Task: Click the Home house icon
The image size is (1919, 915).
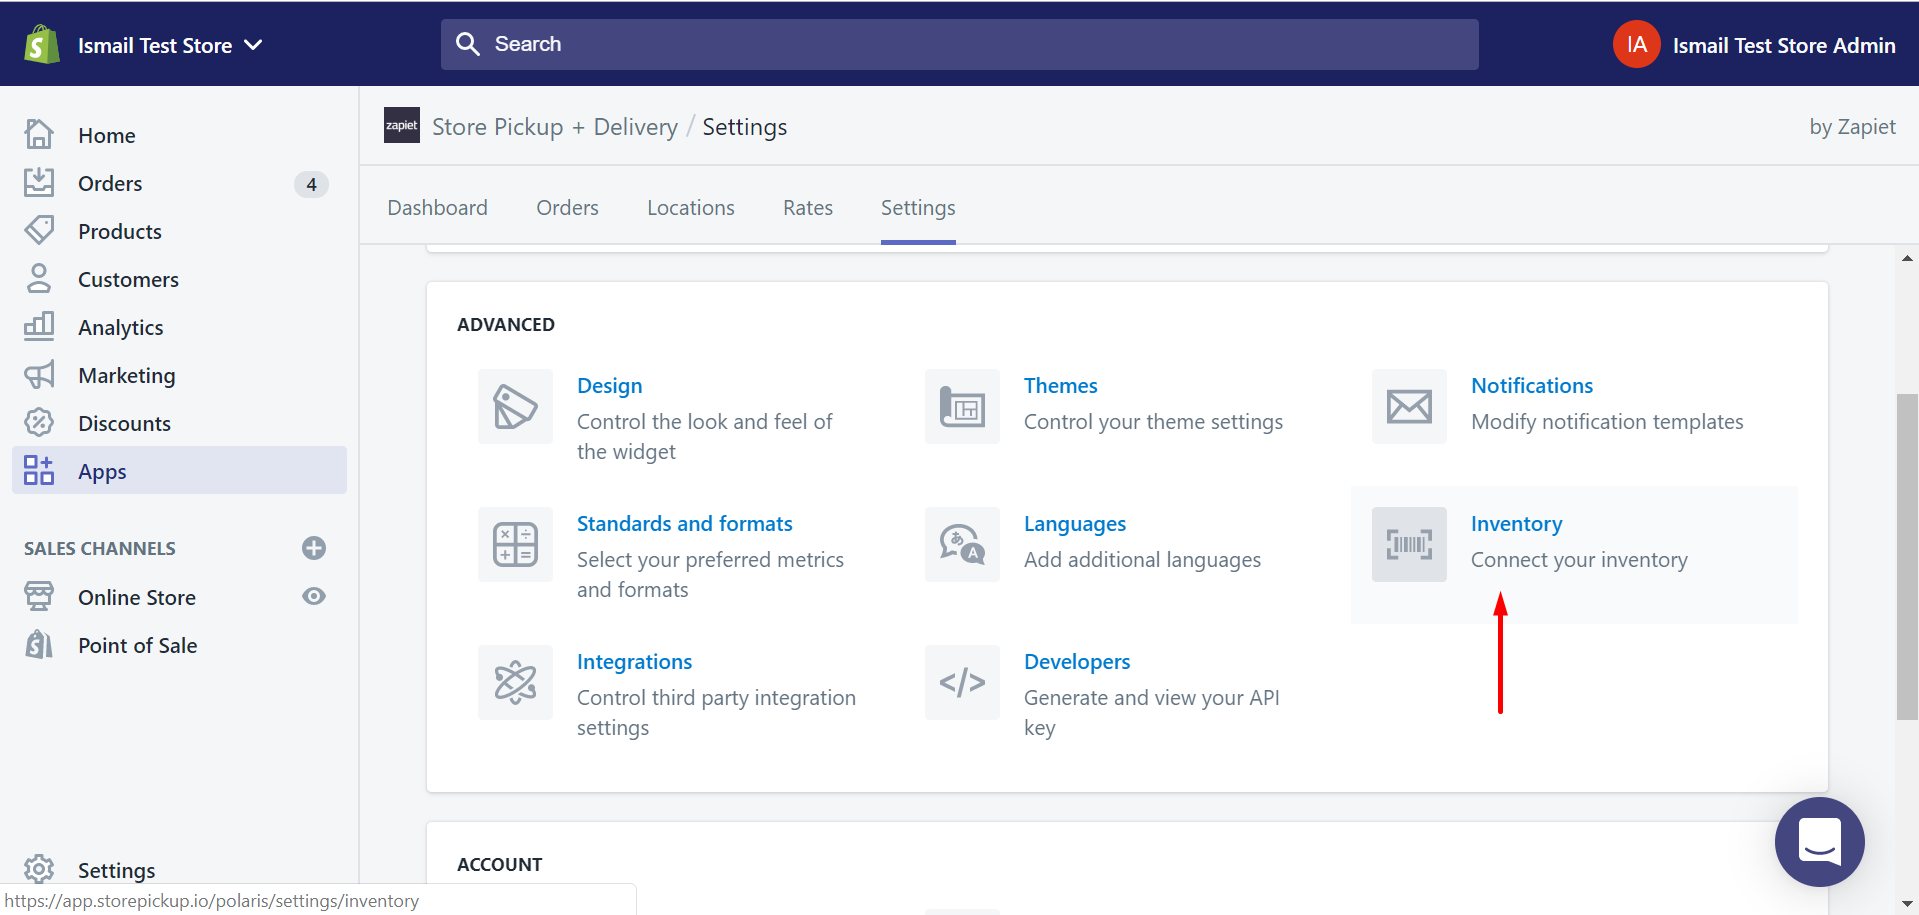Action: click(x=39, y=134)
